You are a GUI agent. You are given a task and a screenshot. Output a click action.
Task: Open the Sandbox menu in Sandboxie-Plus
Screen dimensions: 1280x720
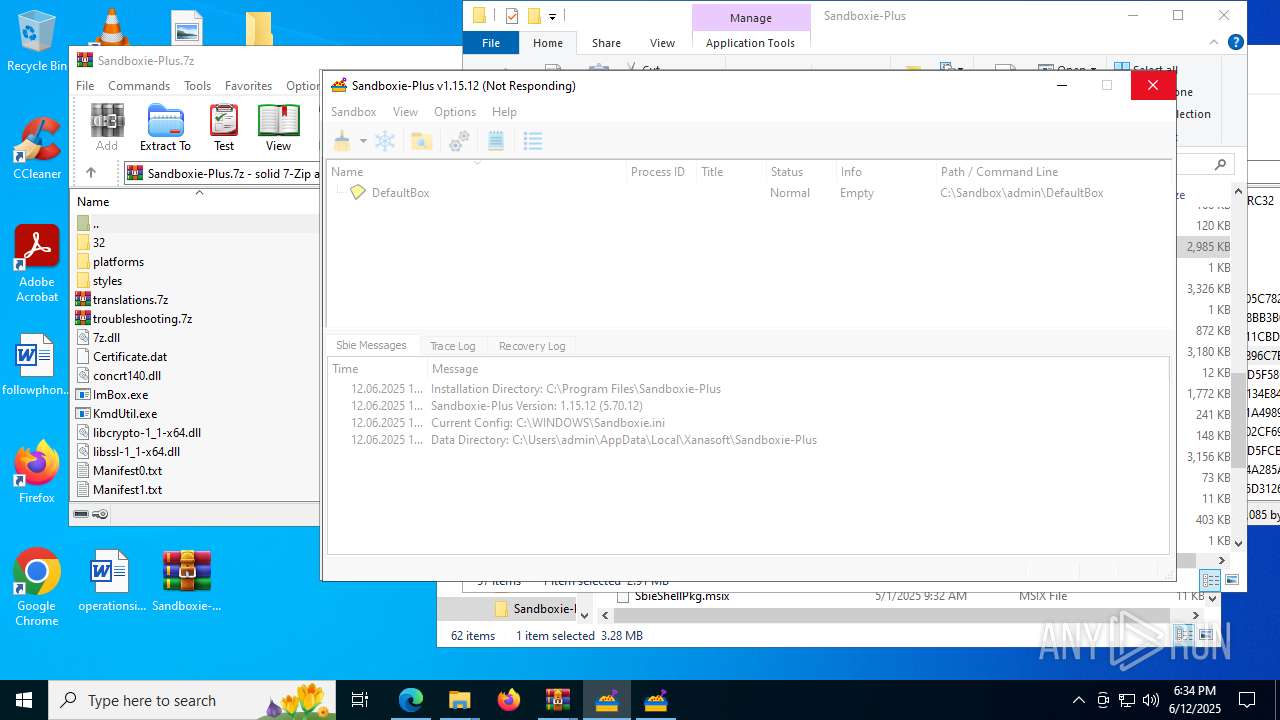(353, 112)
